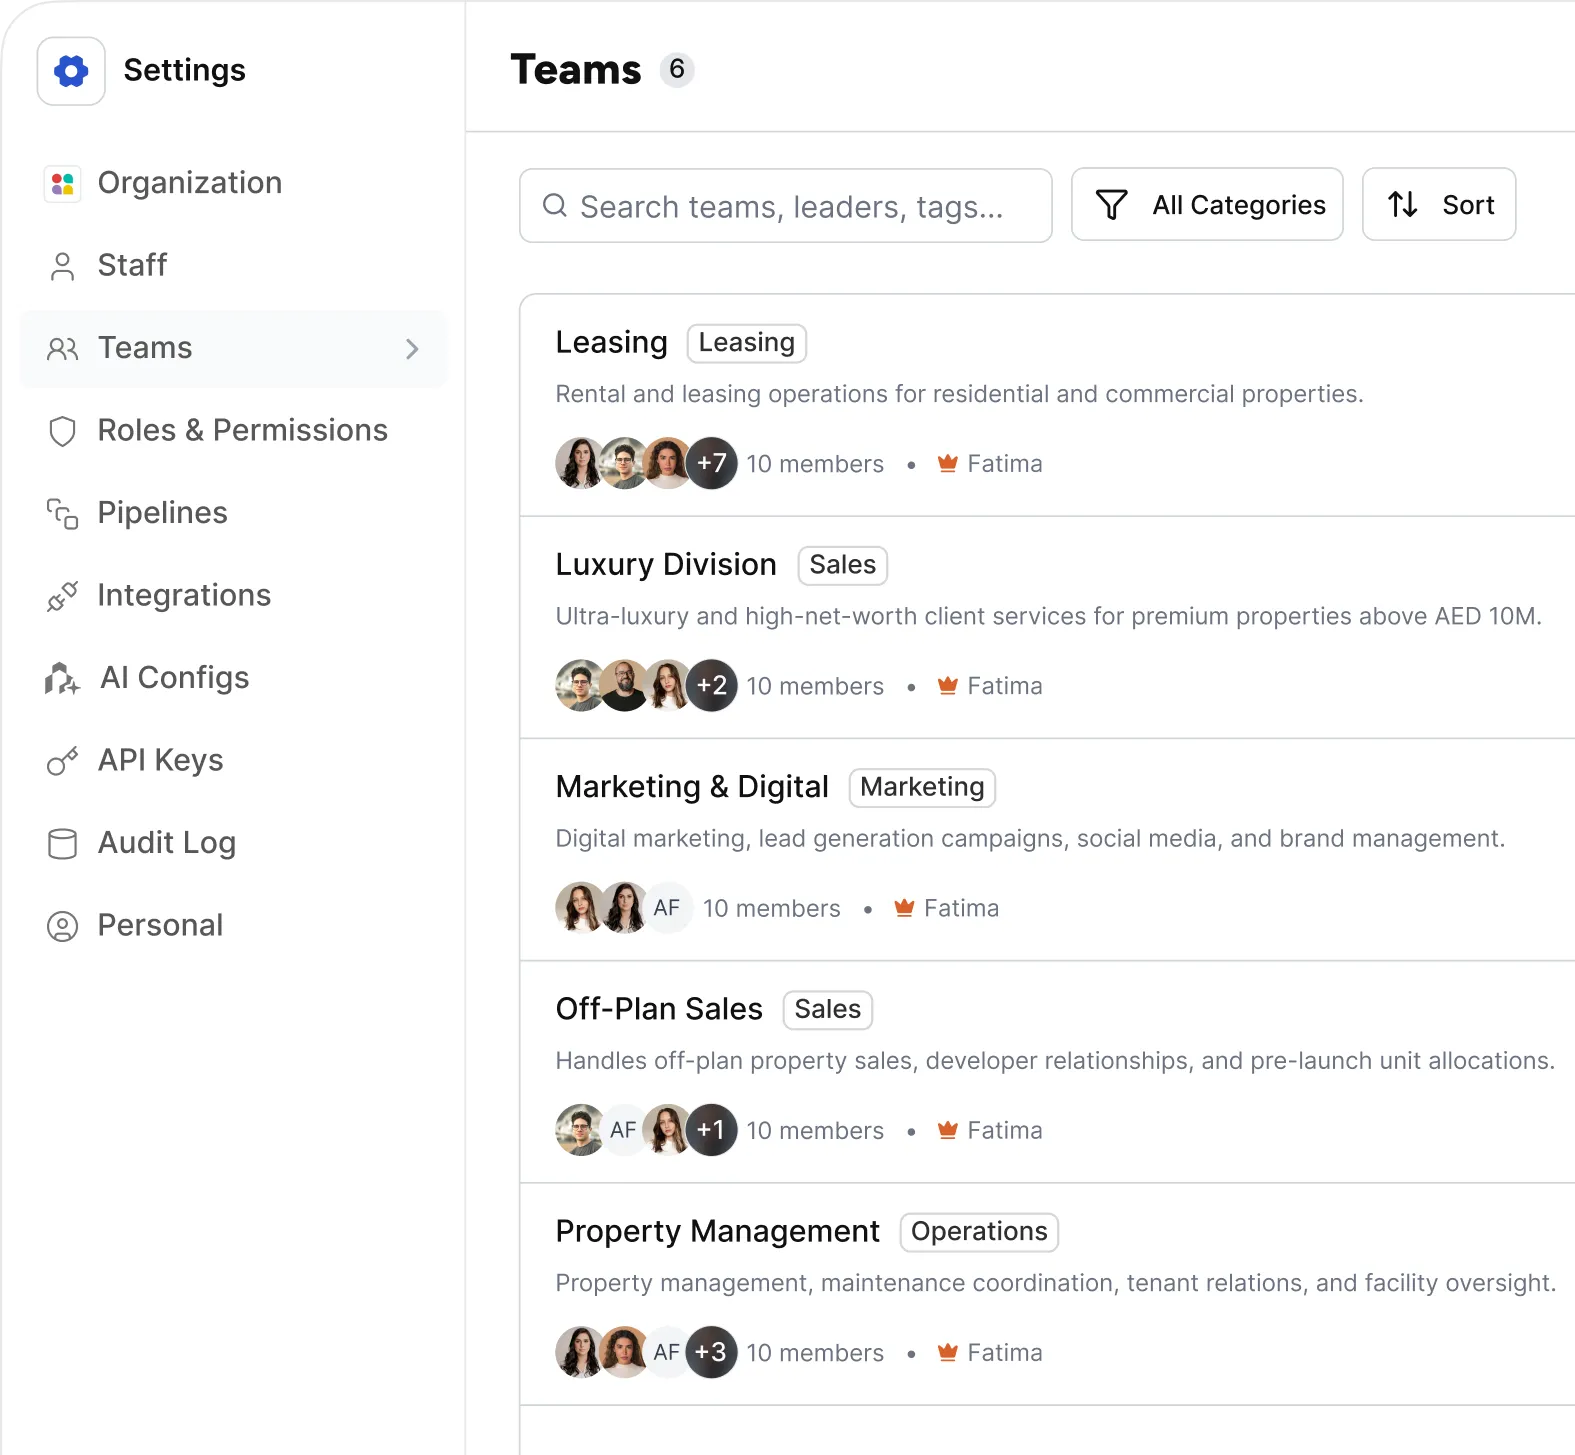Viewport: 1575px width, 1455px height.
Task: Click the Audit Log database icon
Action: [x=62, y=843]
